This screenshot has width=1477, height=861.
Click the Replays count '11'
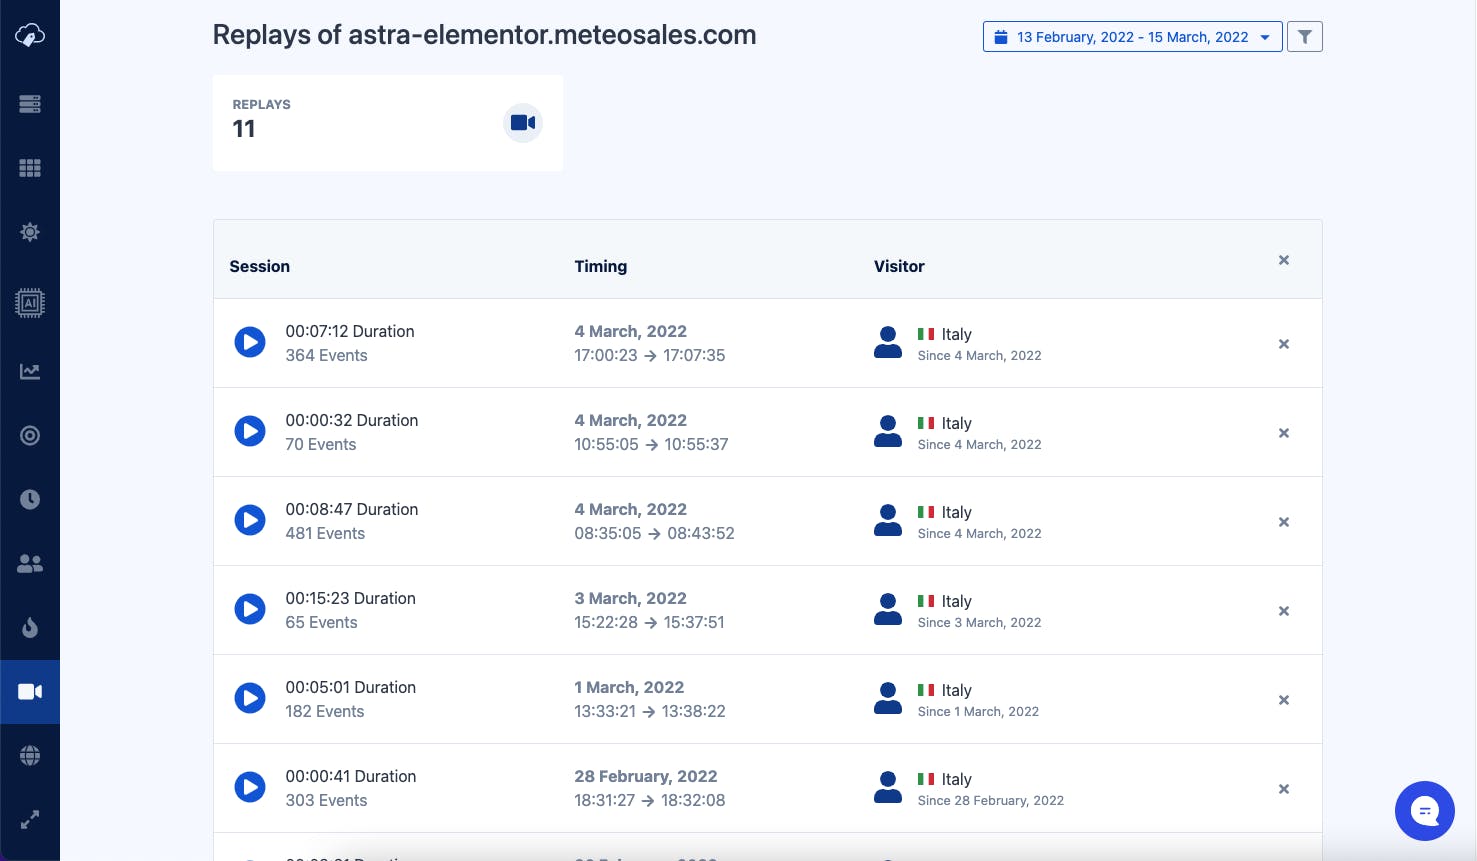tap(244, 129)
